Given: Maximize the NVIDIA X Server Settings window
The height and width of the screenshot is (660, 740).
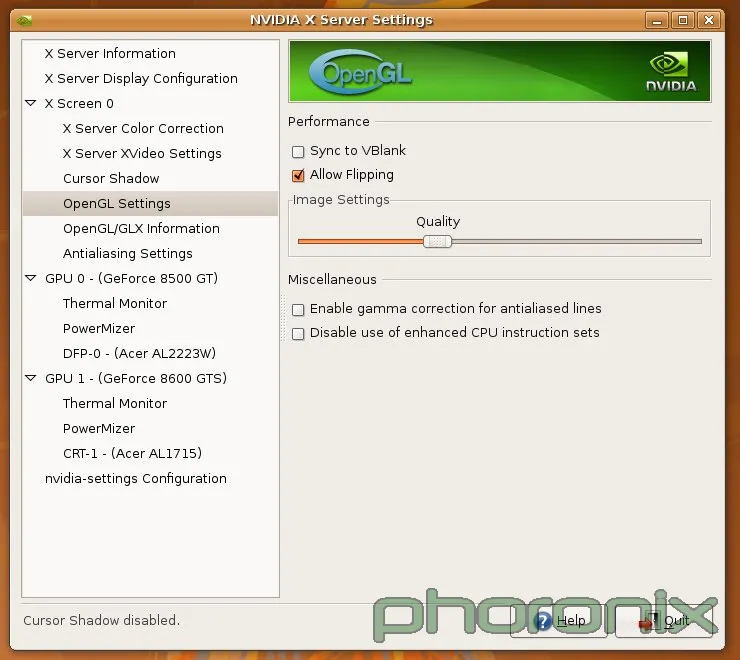Looking at the screenshot, I should 683,19.
